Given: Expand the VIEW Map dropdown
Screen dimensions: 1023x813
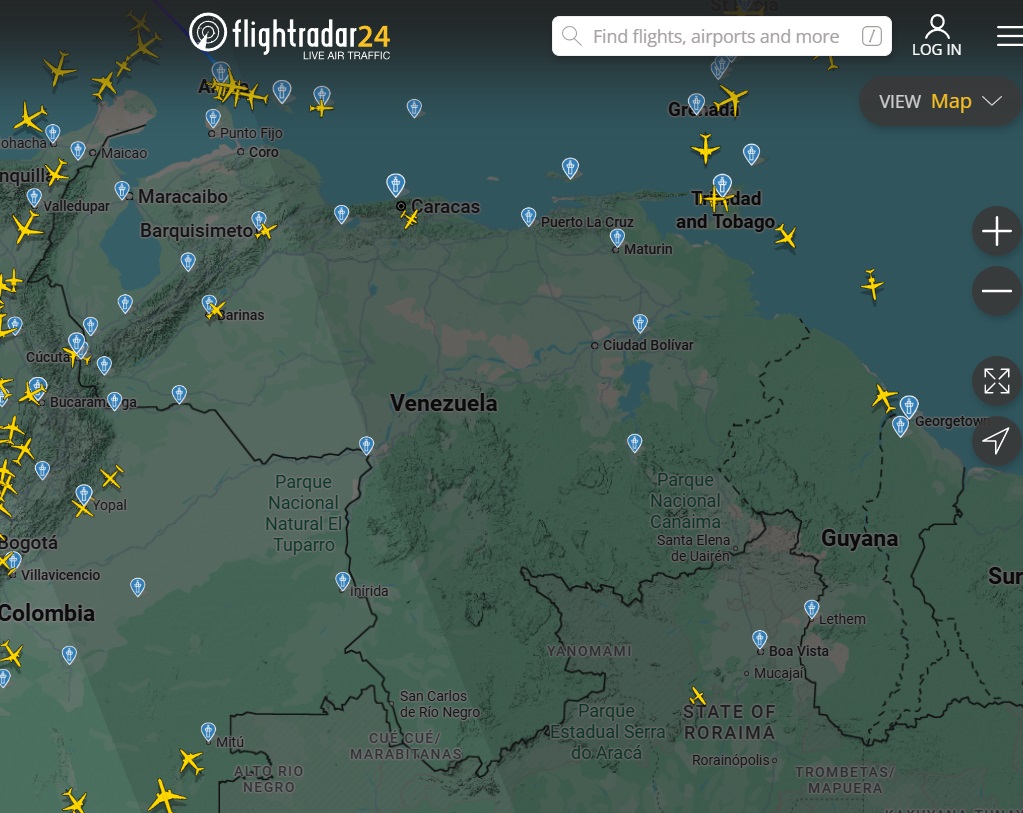Looking at the screenshot, I should coord(940,101).
